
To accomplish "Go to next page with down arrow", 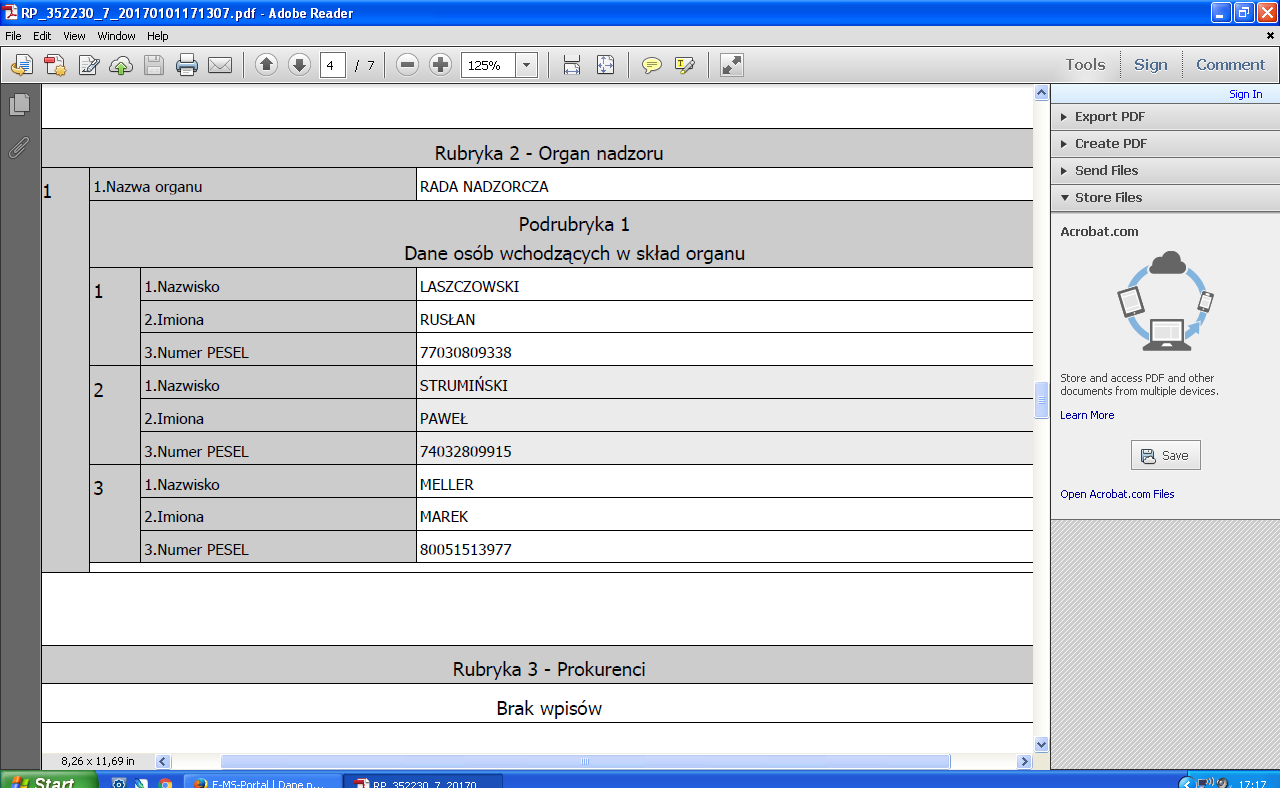I will click(x=299, y=65).
